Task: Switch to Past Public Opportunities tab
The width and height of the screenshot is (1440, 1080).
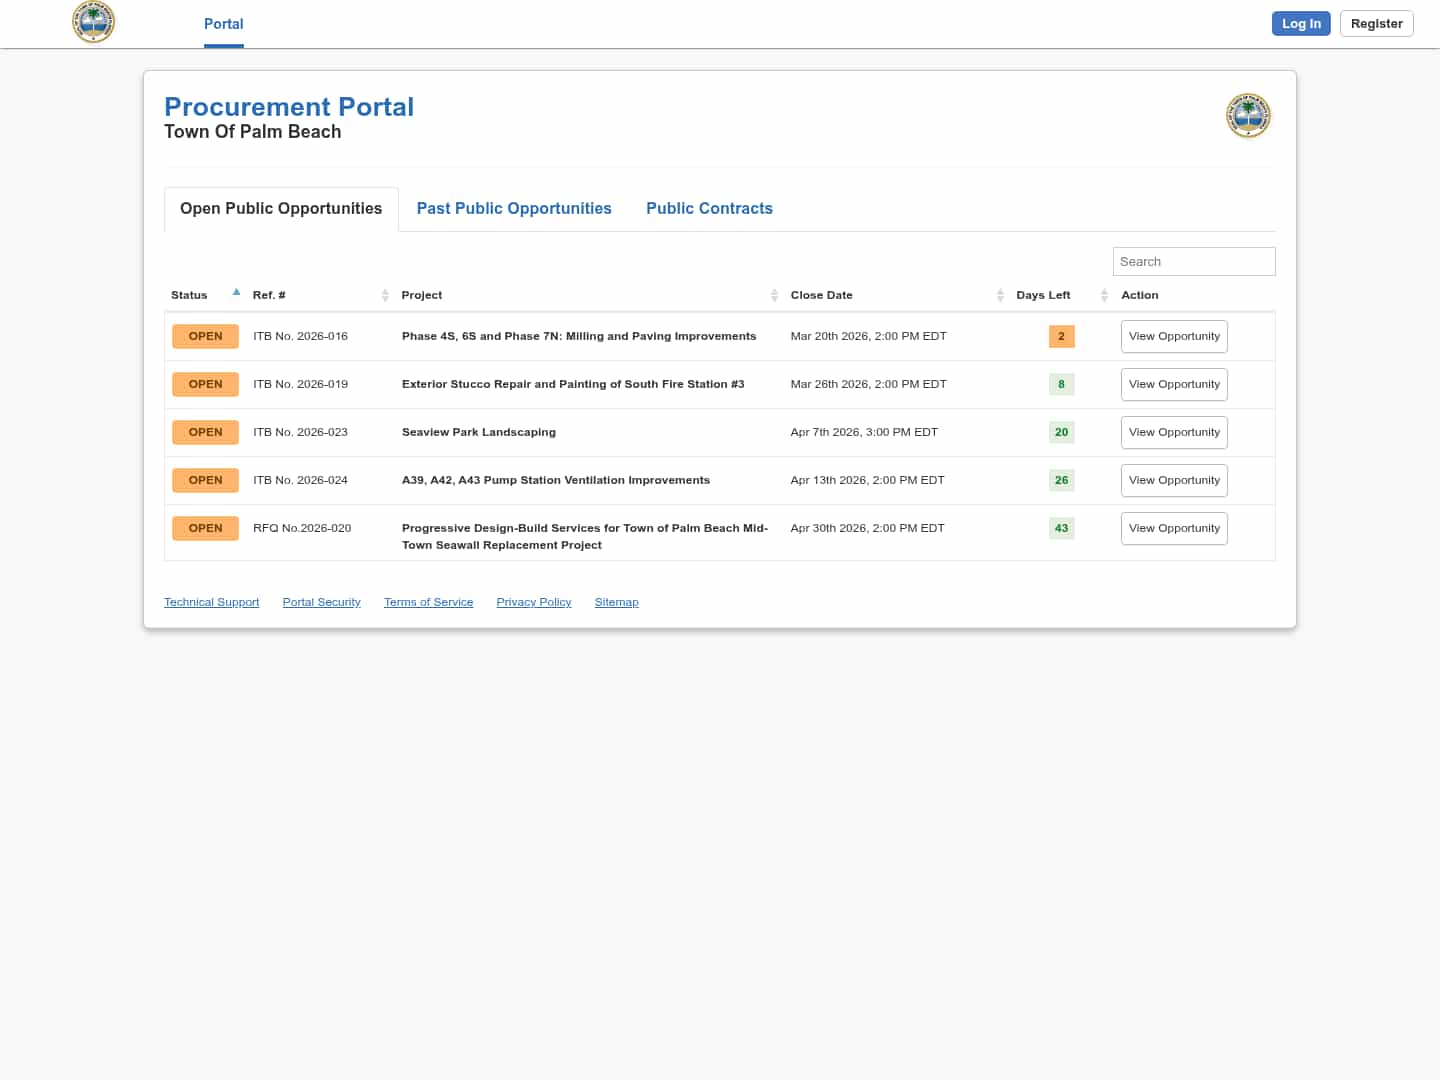Action: [x=514, y=209]
